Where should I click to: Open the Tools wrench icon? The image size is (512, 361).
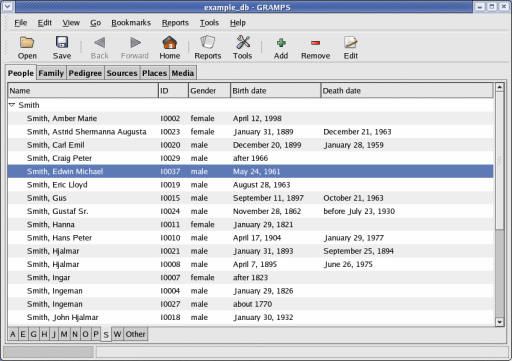(x=243, y=42)
